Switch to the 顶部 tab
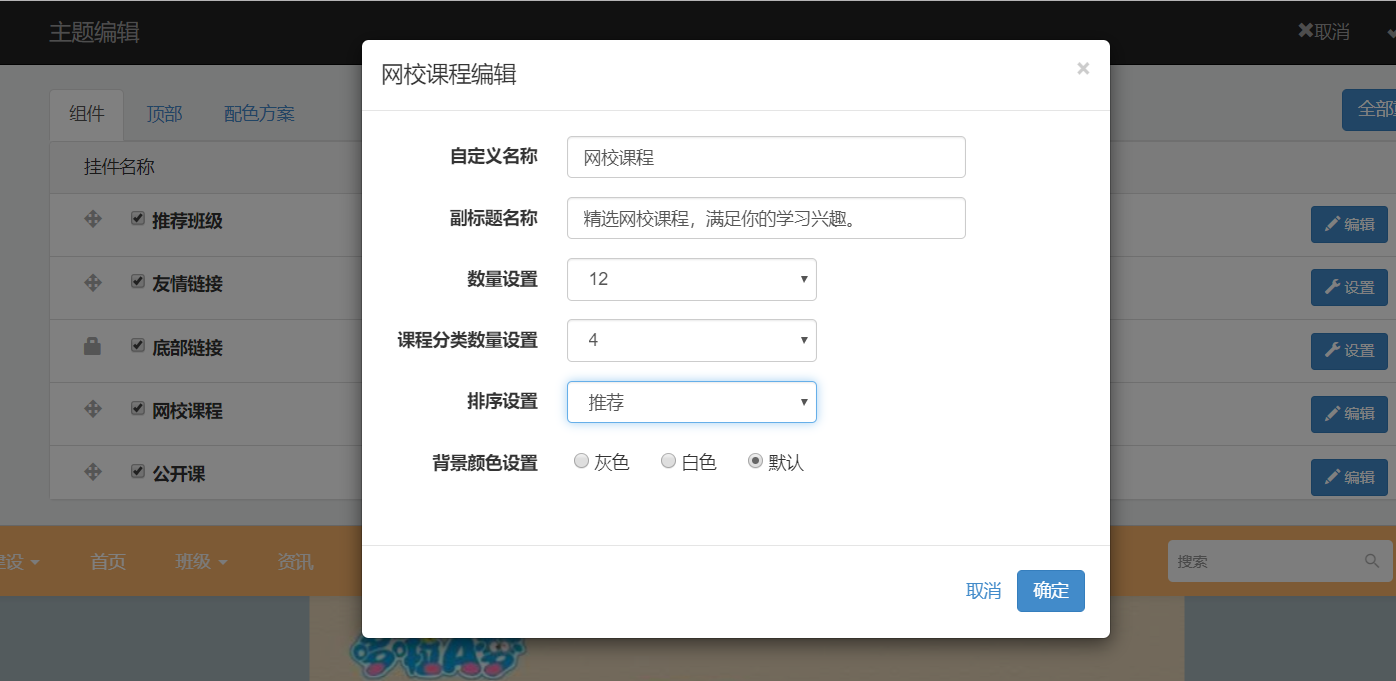The width and height of the screenshot is (1396, 681). click(x=164, y=114)
